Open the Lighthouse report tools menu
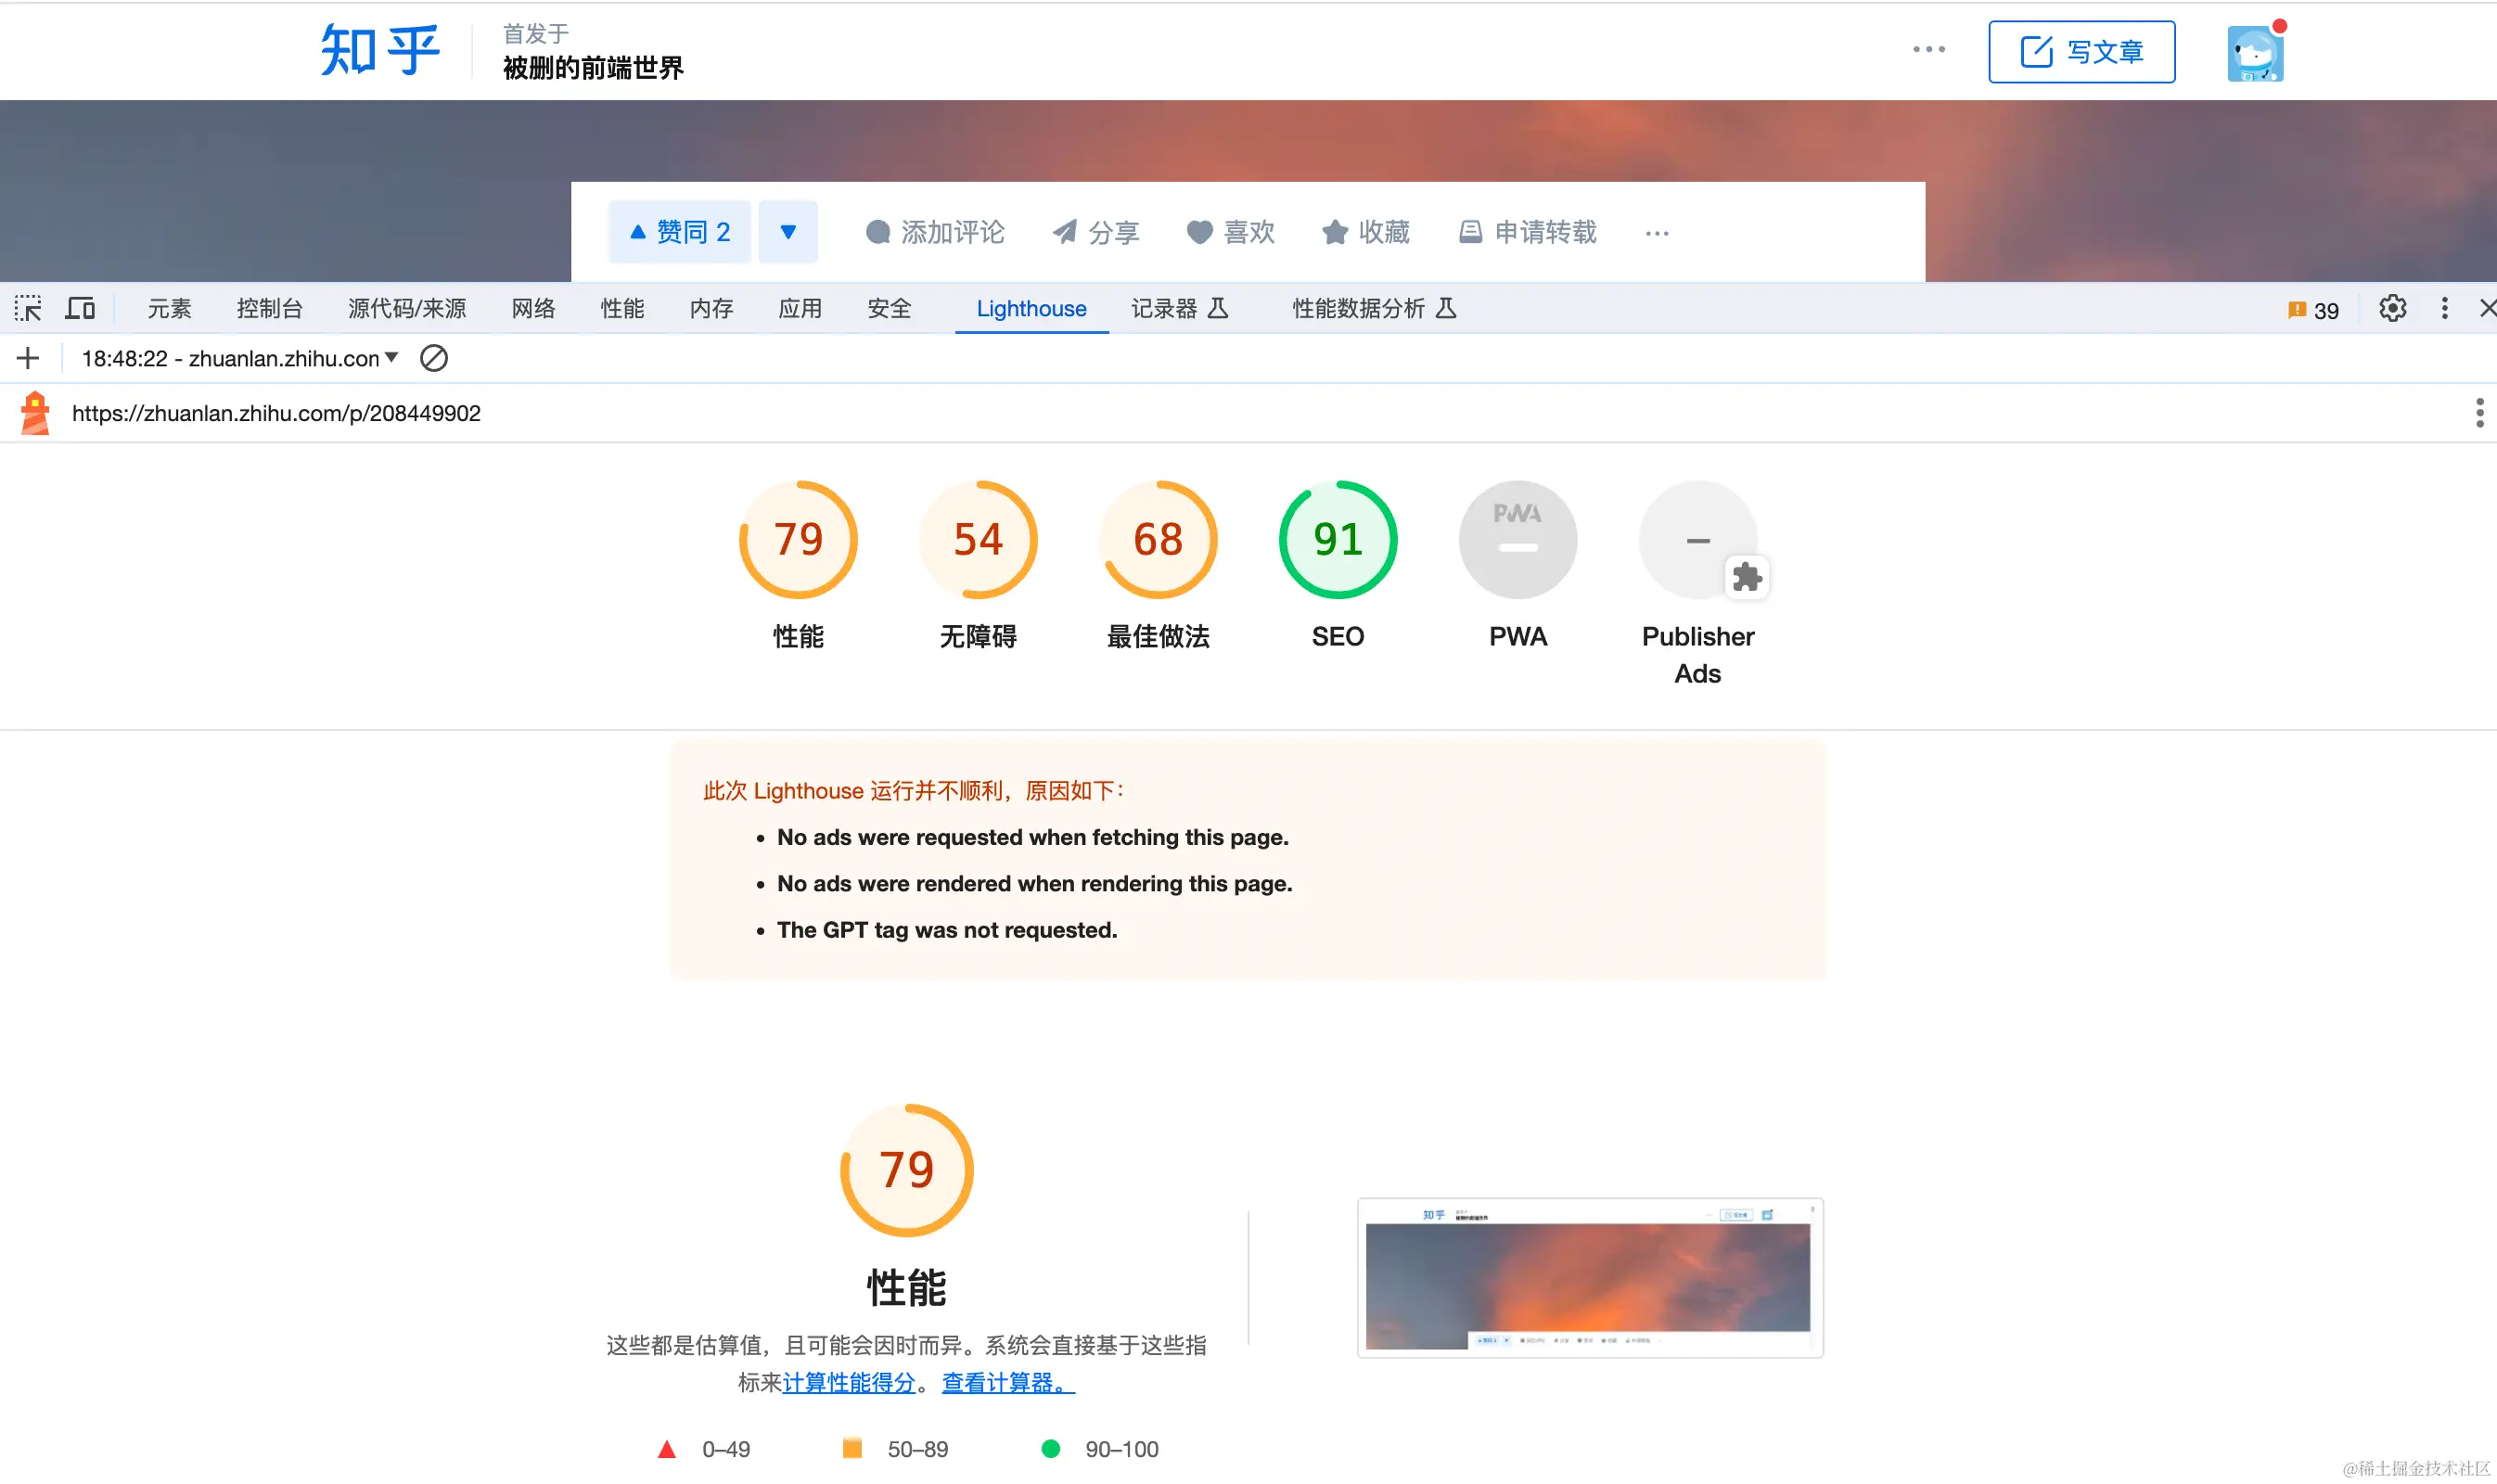 coord(2479,413)
